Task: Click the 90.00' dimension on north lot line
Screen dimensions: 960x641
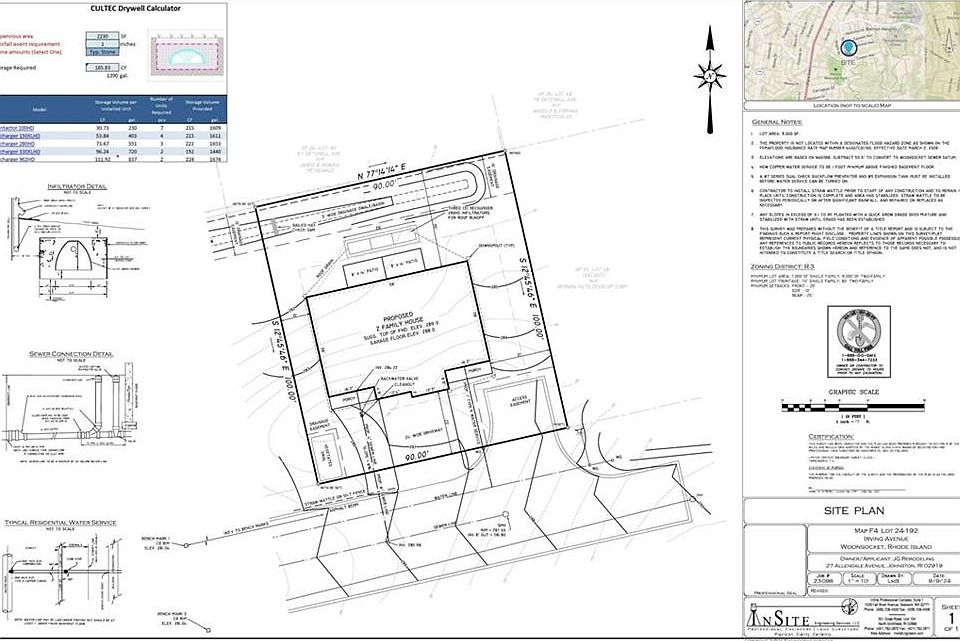Action: (x=386, y=186)
